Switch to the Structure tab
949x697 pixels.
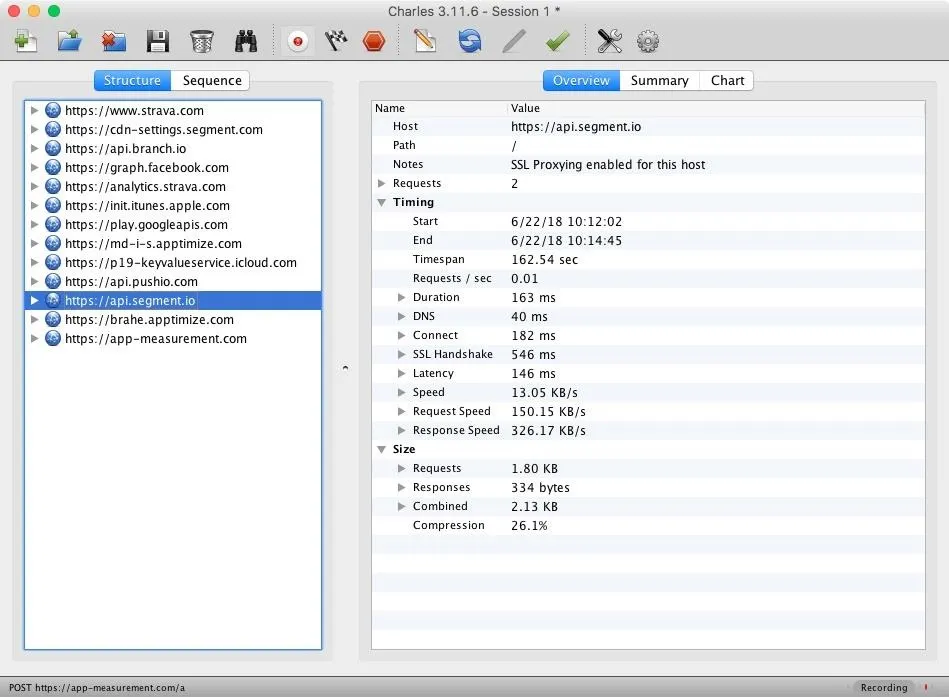tap(132, 80)
